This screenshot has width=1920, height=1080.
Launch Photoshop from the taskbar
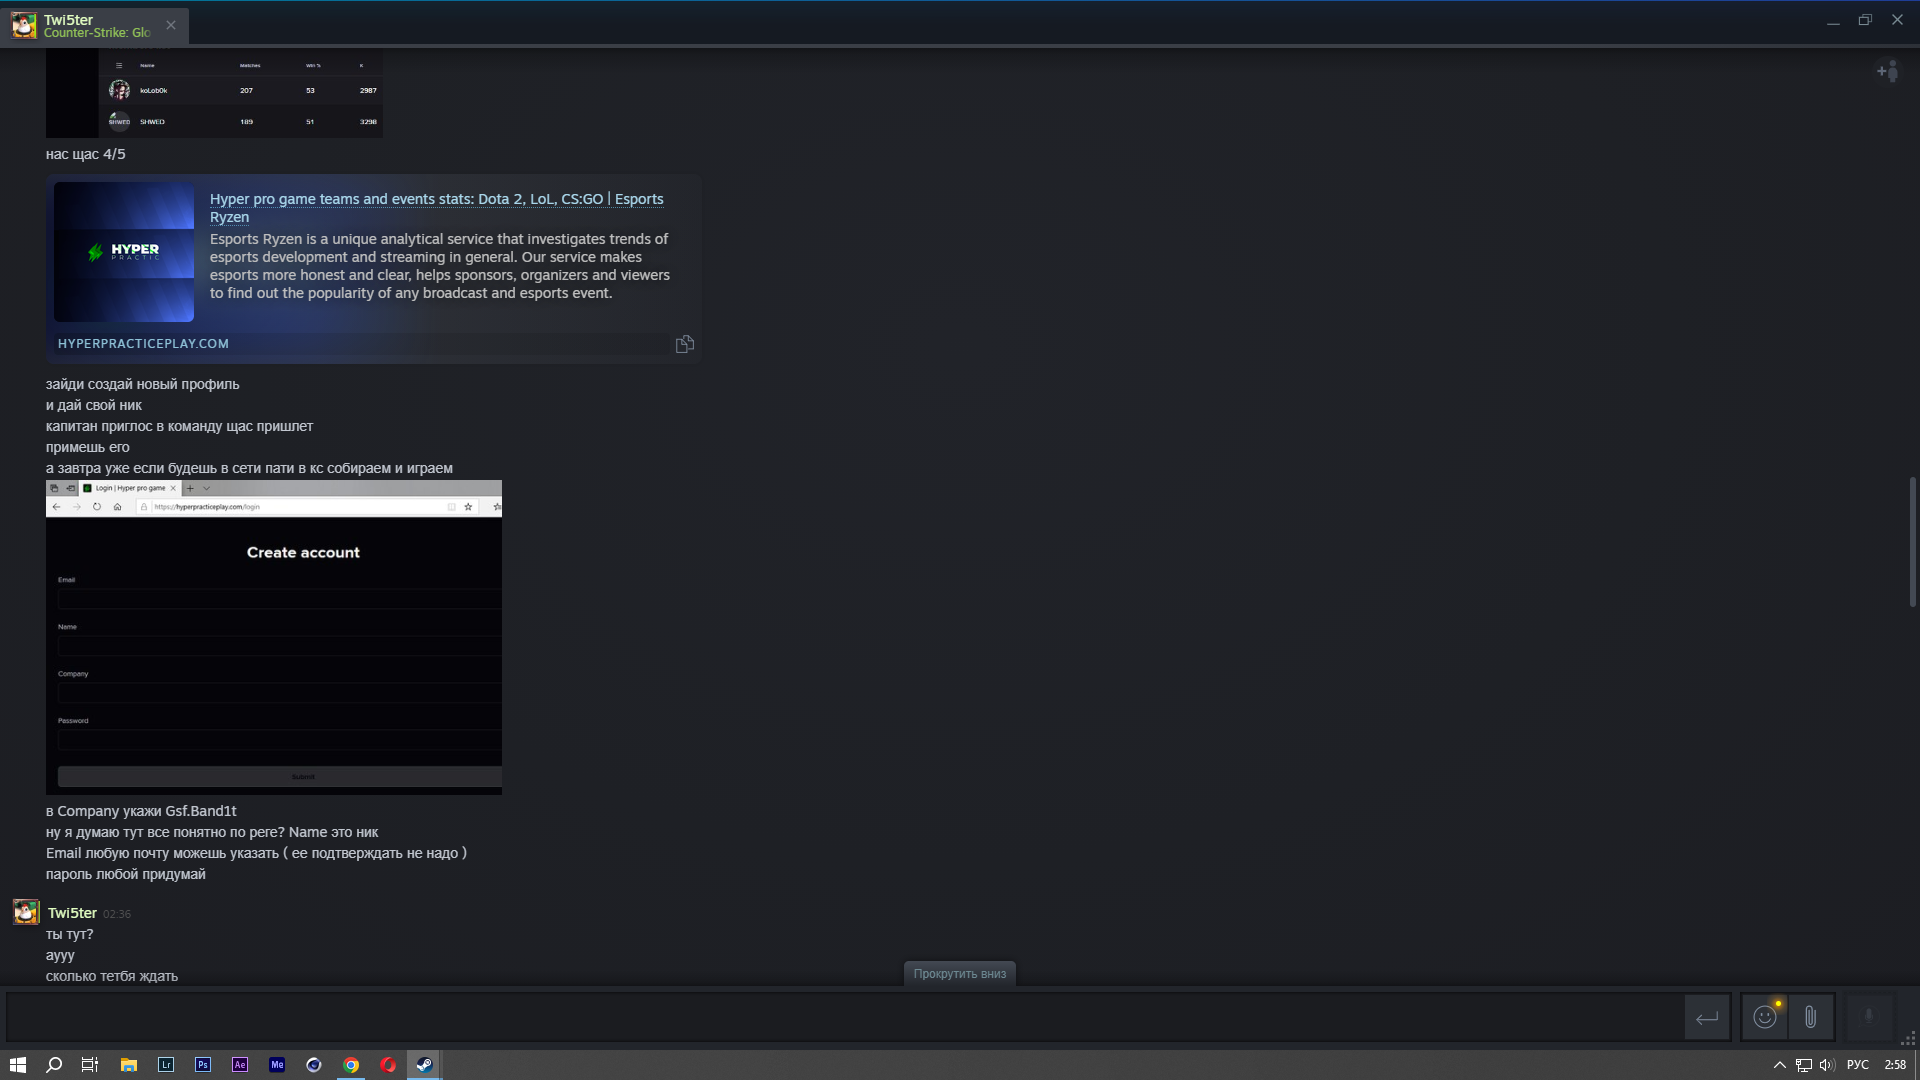203,1065
